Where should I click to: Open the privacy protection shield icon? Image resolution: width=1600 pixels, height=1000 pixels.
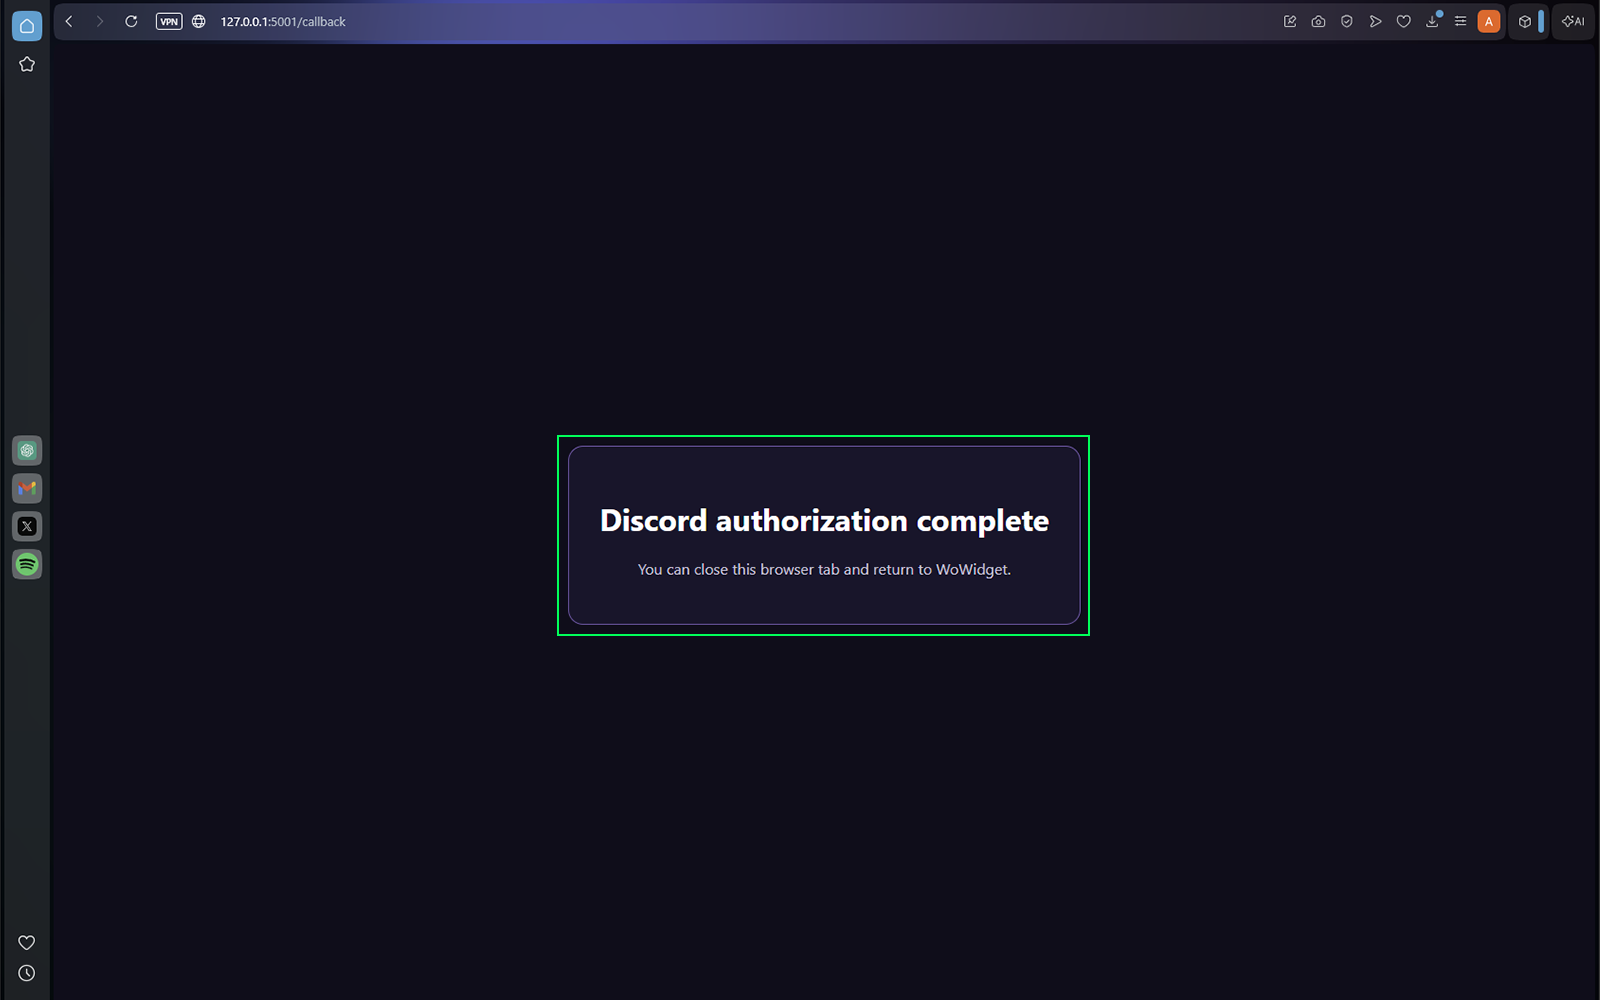[x=1347, y=21]
